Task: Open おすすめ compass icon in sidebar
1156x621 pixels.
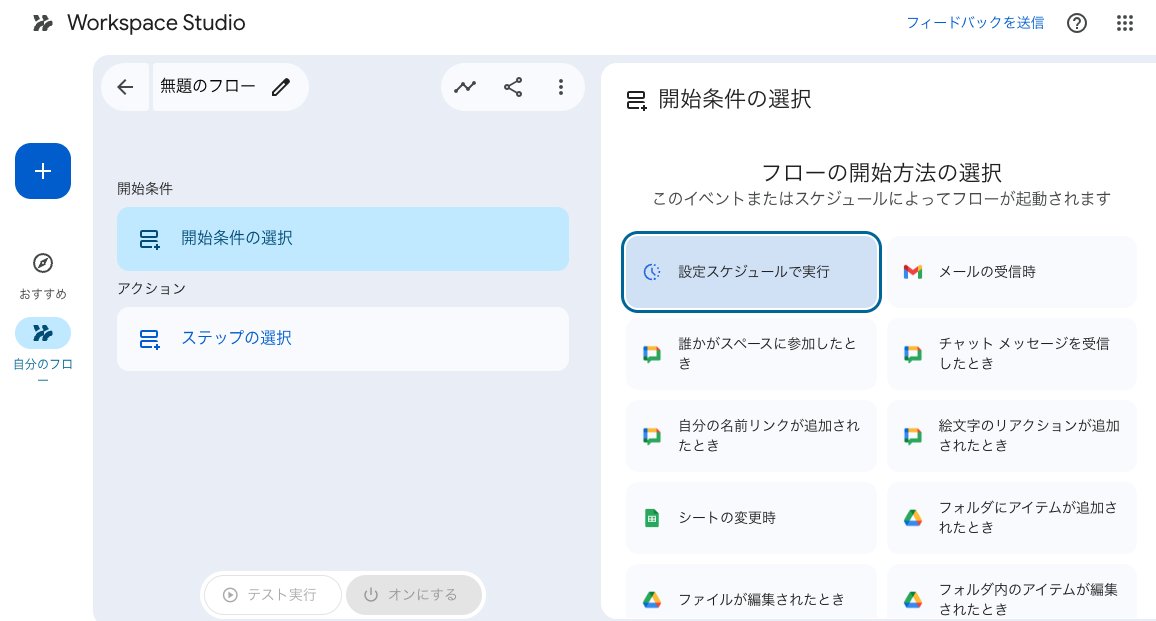Action: 43,263
